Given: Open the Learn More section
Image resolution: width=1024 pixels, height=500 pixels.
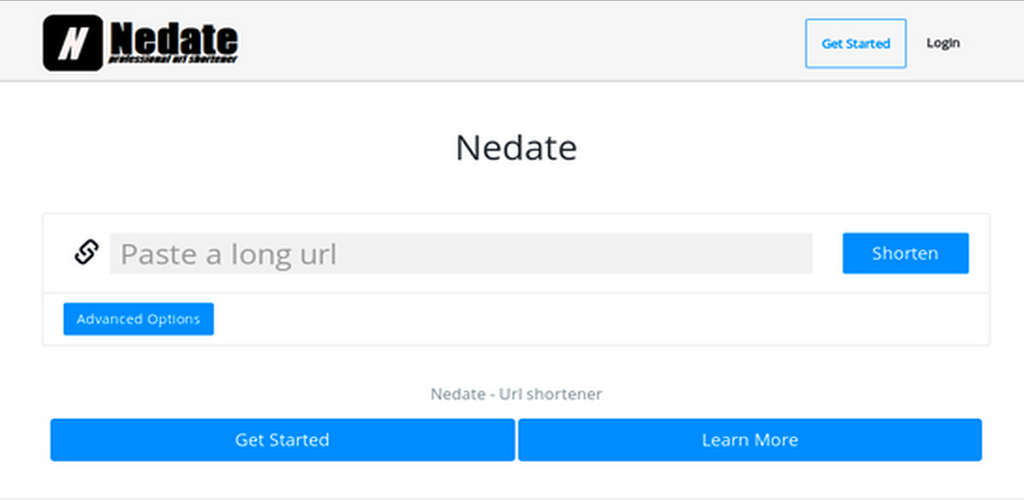Looking at the screenshot, I should [x=749, y=440].
